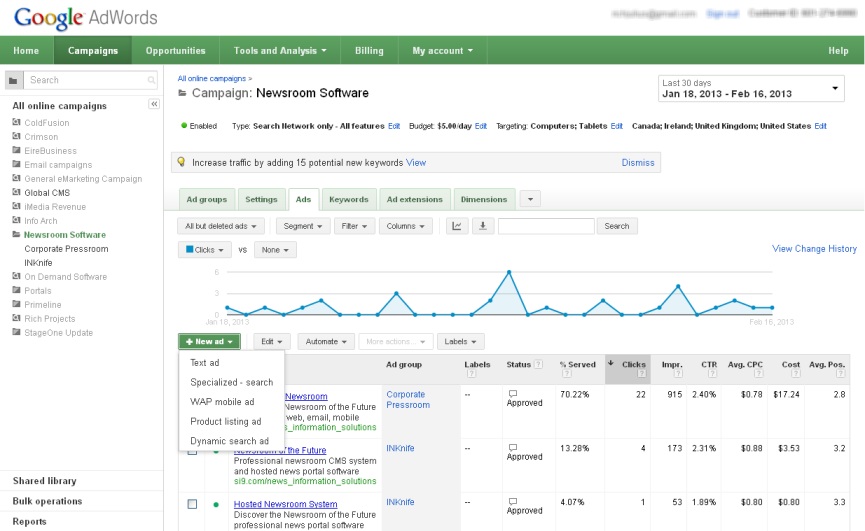Open the INKnife ad group in sidebar
The width and height of the screenshot is (865, 531).
click(38, 262)
